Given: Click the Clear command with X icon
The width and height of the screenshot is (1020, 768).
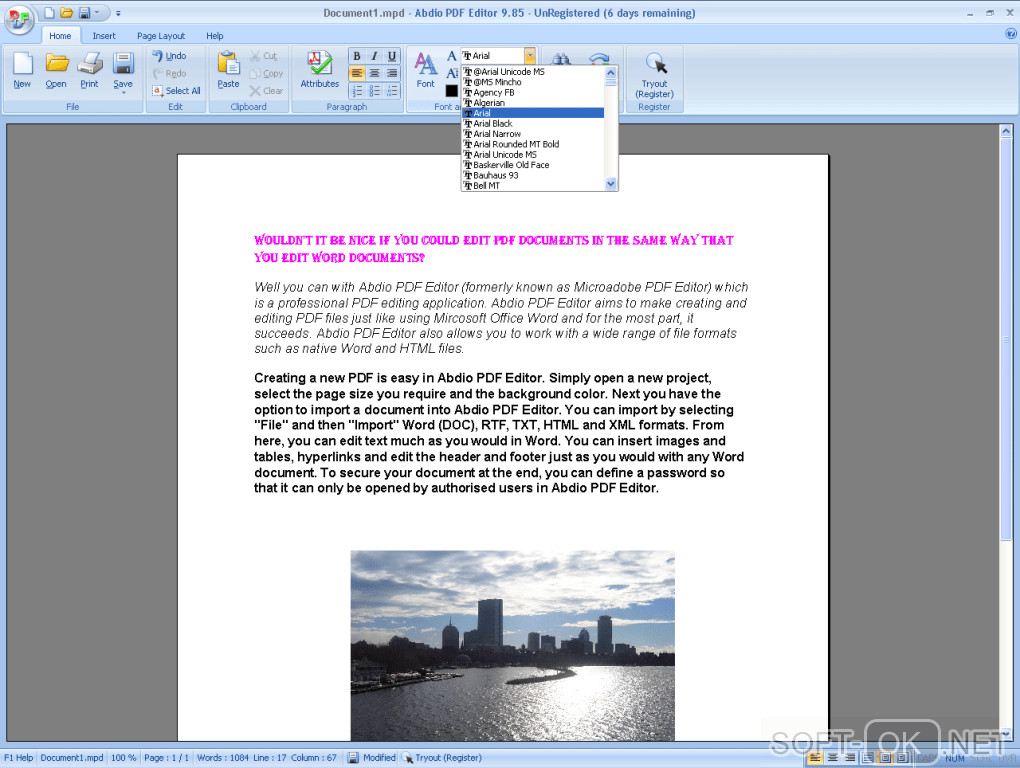Looking at the screenshot, I should pos(267,91).
